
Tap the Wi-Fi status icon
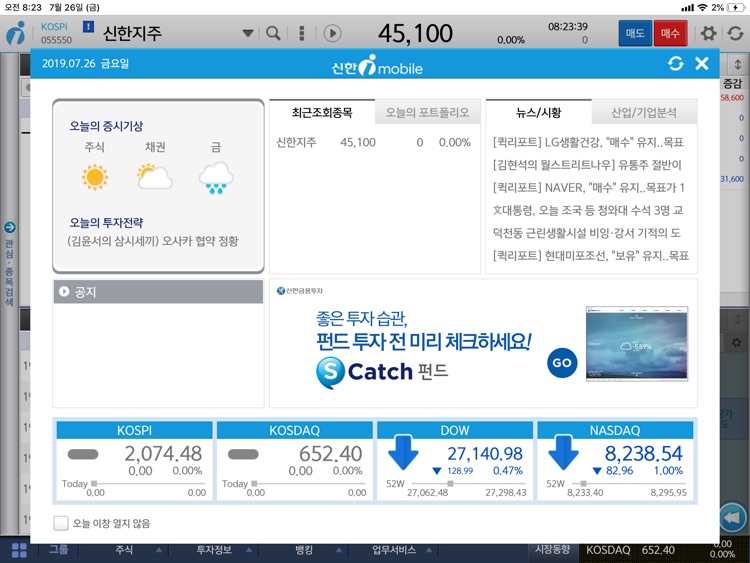pyautogui.click(x=702, y=8)
